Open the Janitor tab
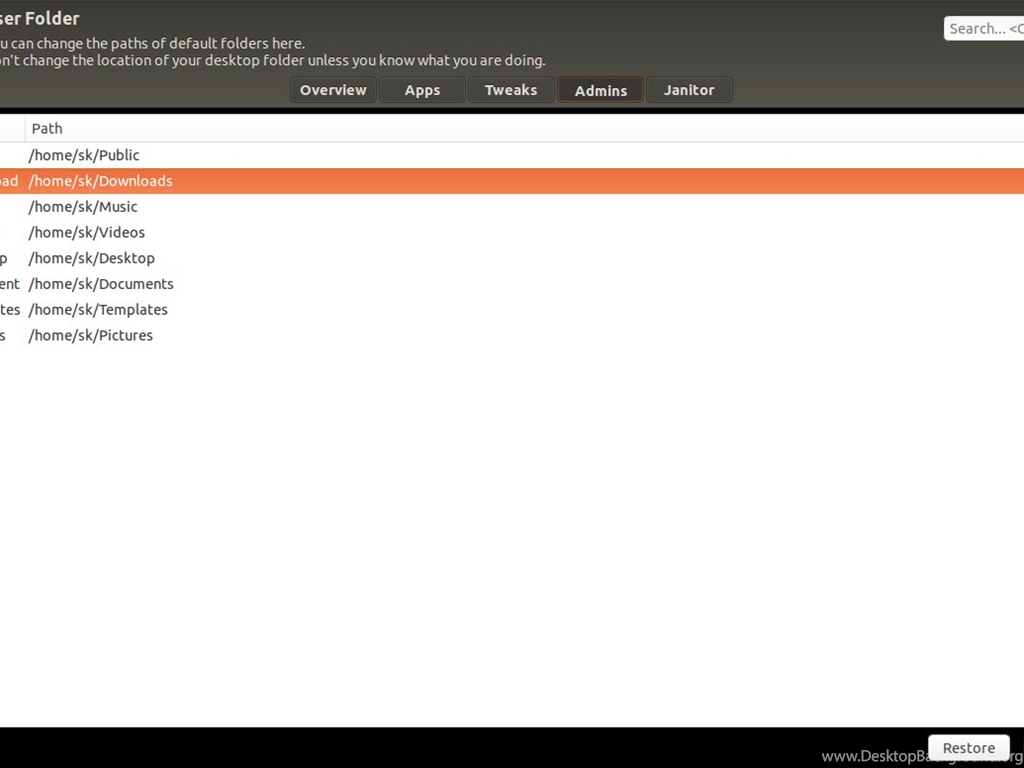This screenshot has height=768, width=1024. [689, 90]
